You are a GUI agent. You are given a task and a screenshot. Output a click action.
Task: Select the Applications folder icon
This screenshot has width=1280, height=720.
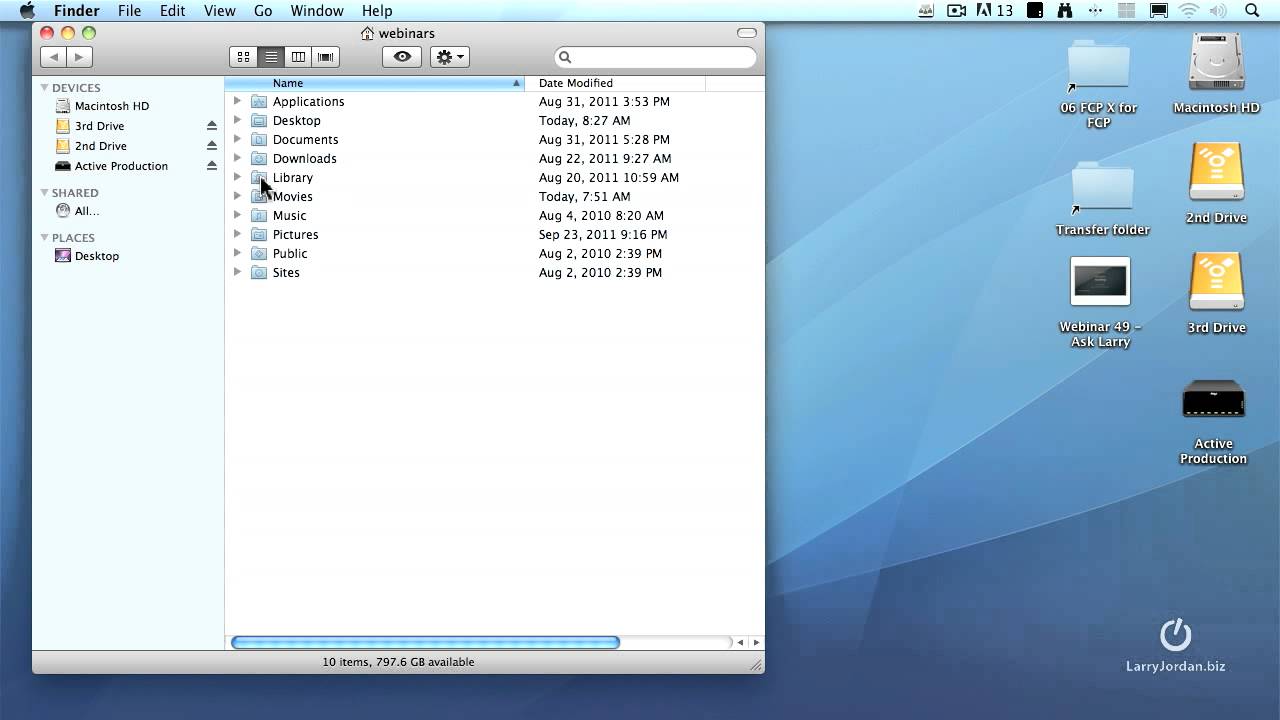(259, 101)
